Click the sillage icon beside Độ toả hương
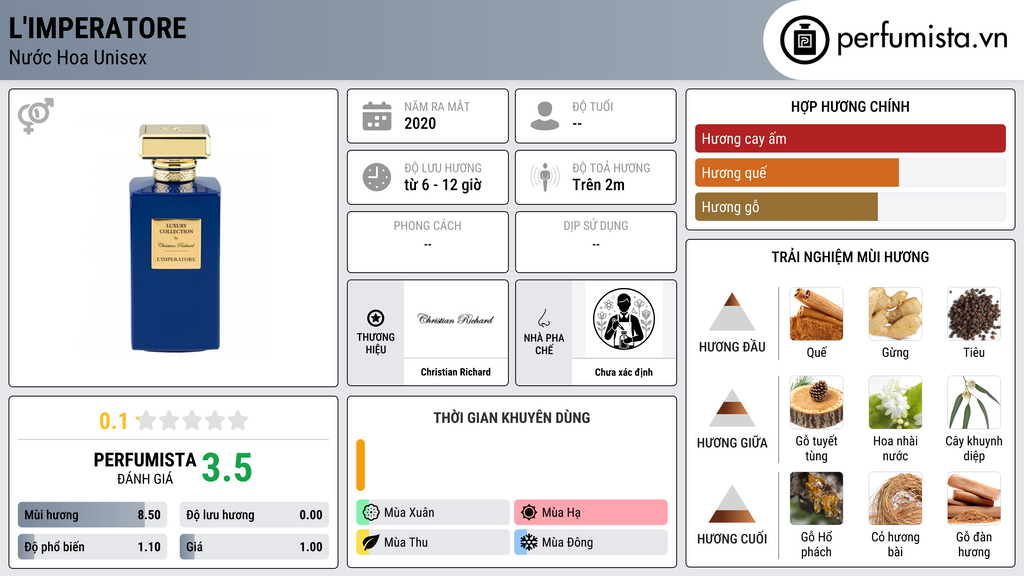1024x576 pixels. pos(545,177)
